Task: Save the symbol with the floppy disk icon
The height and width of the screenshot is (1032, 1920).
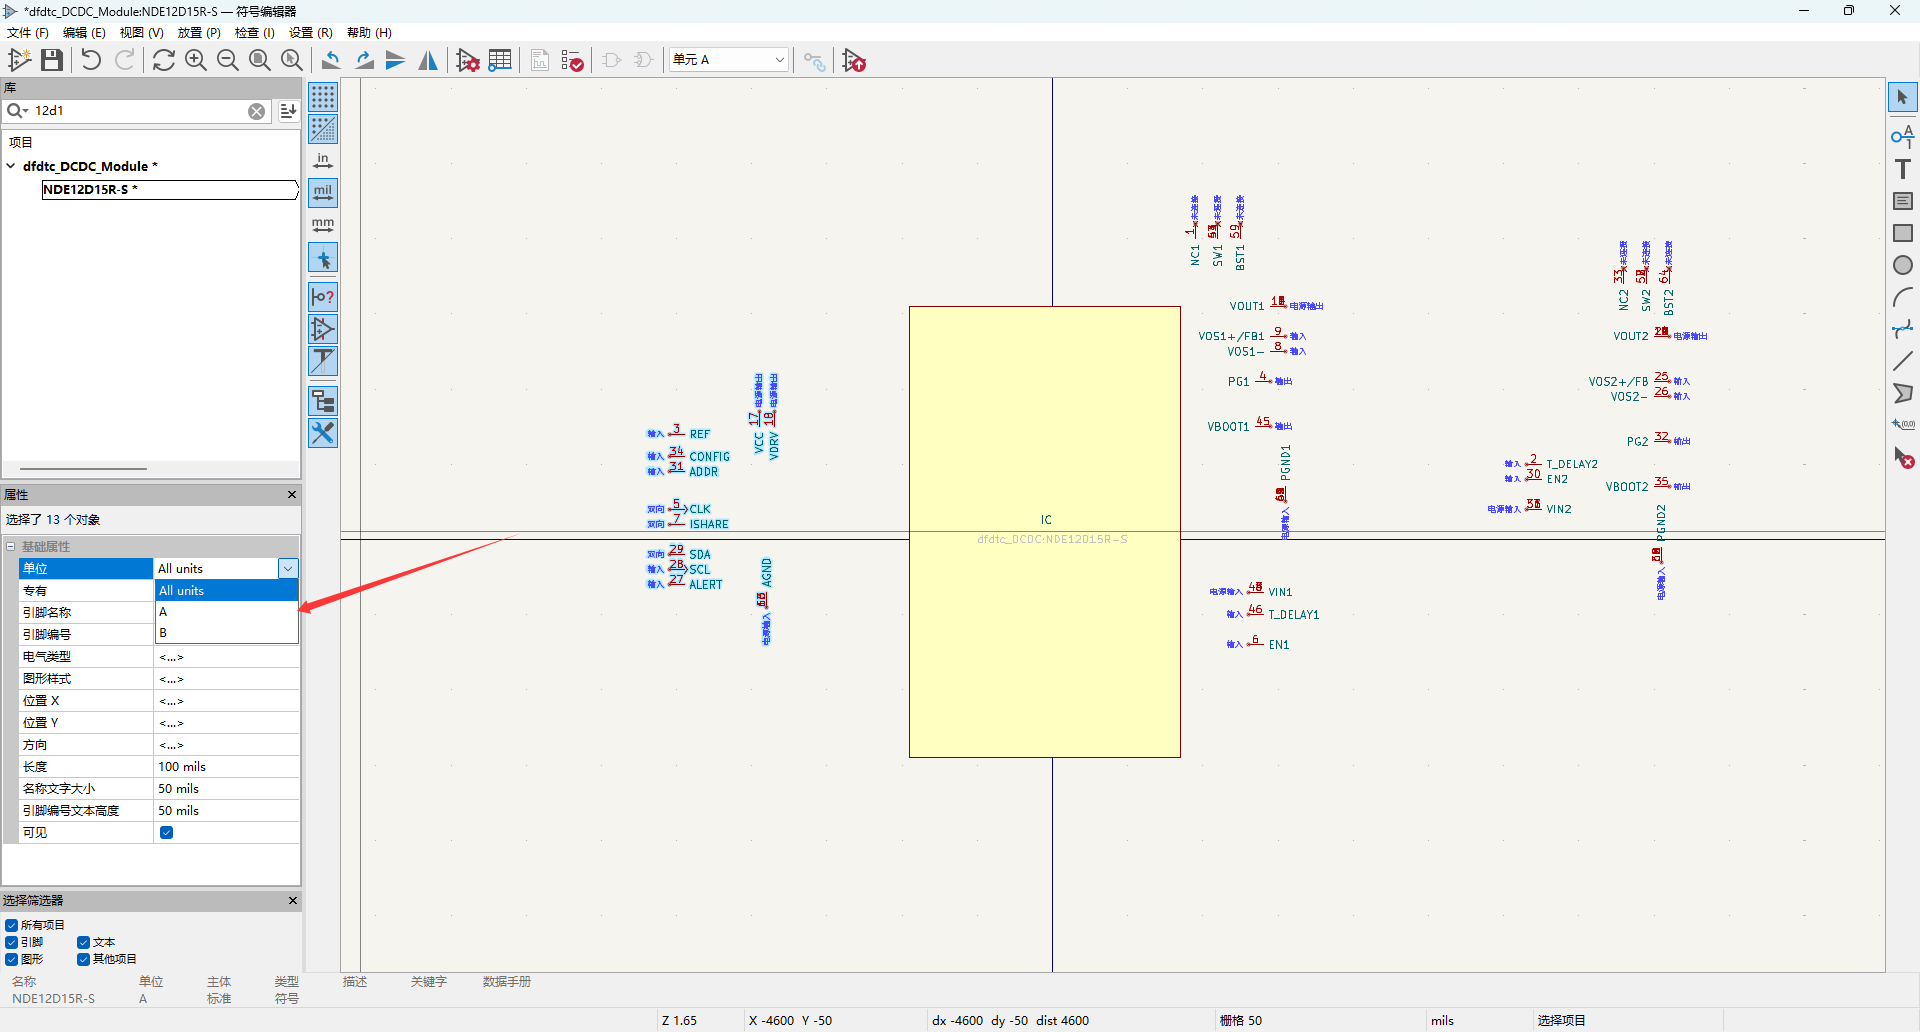Action: tap(52, 61)
